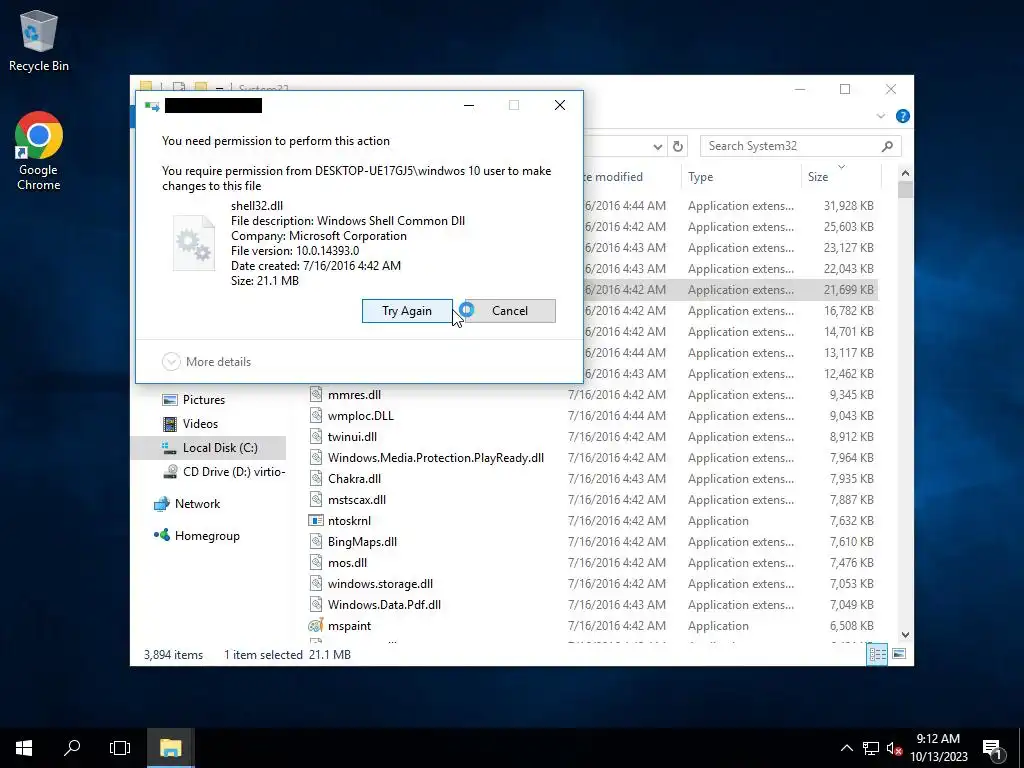Viewport: 1024px width, 768px height.
Task: Click file list scrollbar down arrow
Action: point(905,635)
